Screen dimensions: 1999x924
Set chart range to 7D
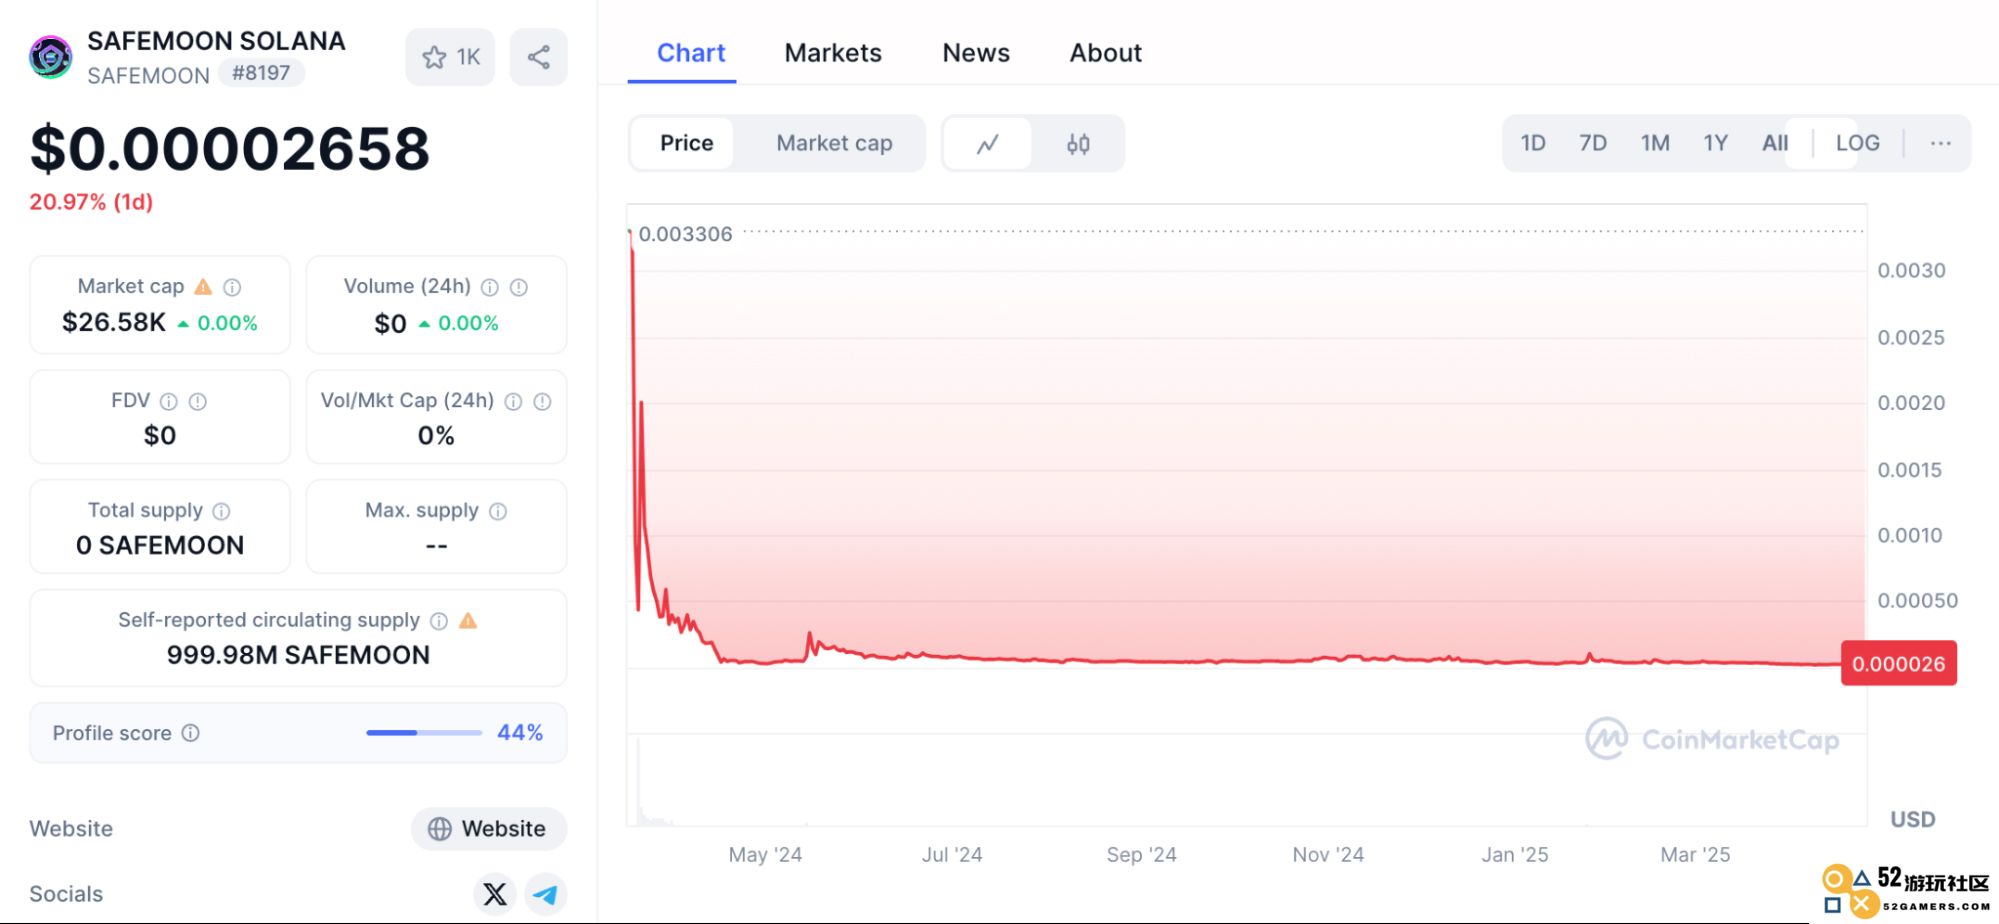coord(1593,143)
